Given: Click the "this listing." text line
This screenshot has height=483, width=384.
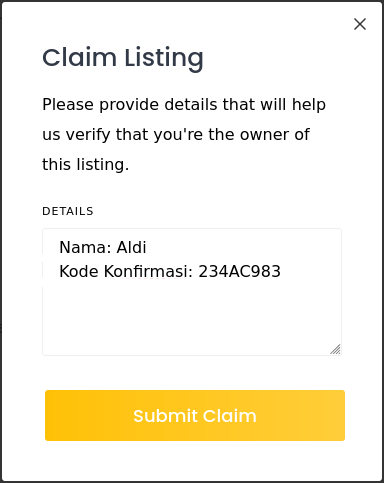Looking at the screenshot, I should click(86, 165).
